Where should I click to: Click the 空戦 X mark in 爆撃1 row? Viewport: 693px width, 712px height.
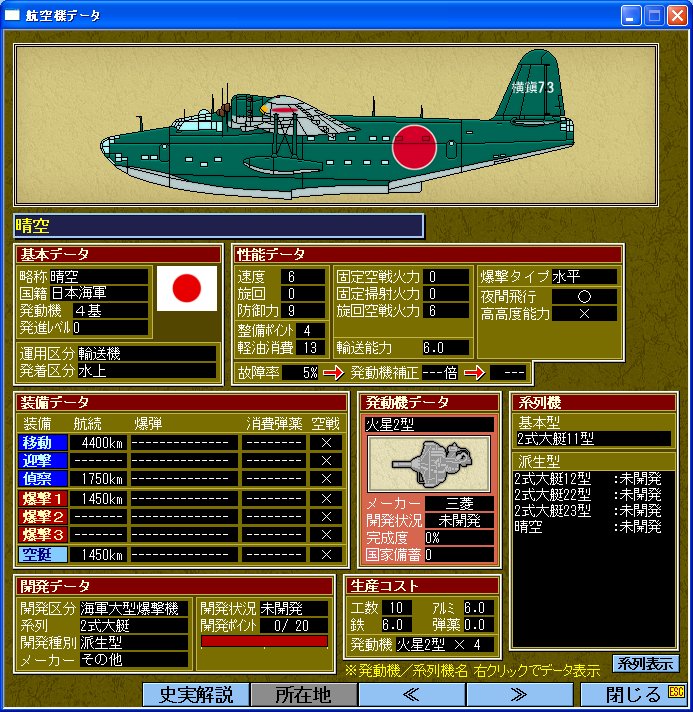coord(326,499)
